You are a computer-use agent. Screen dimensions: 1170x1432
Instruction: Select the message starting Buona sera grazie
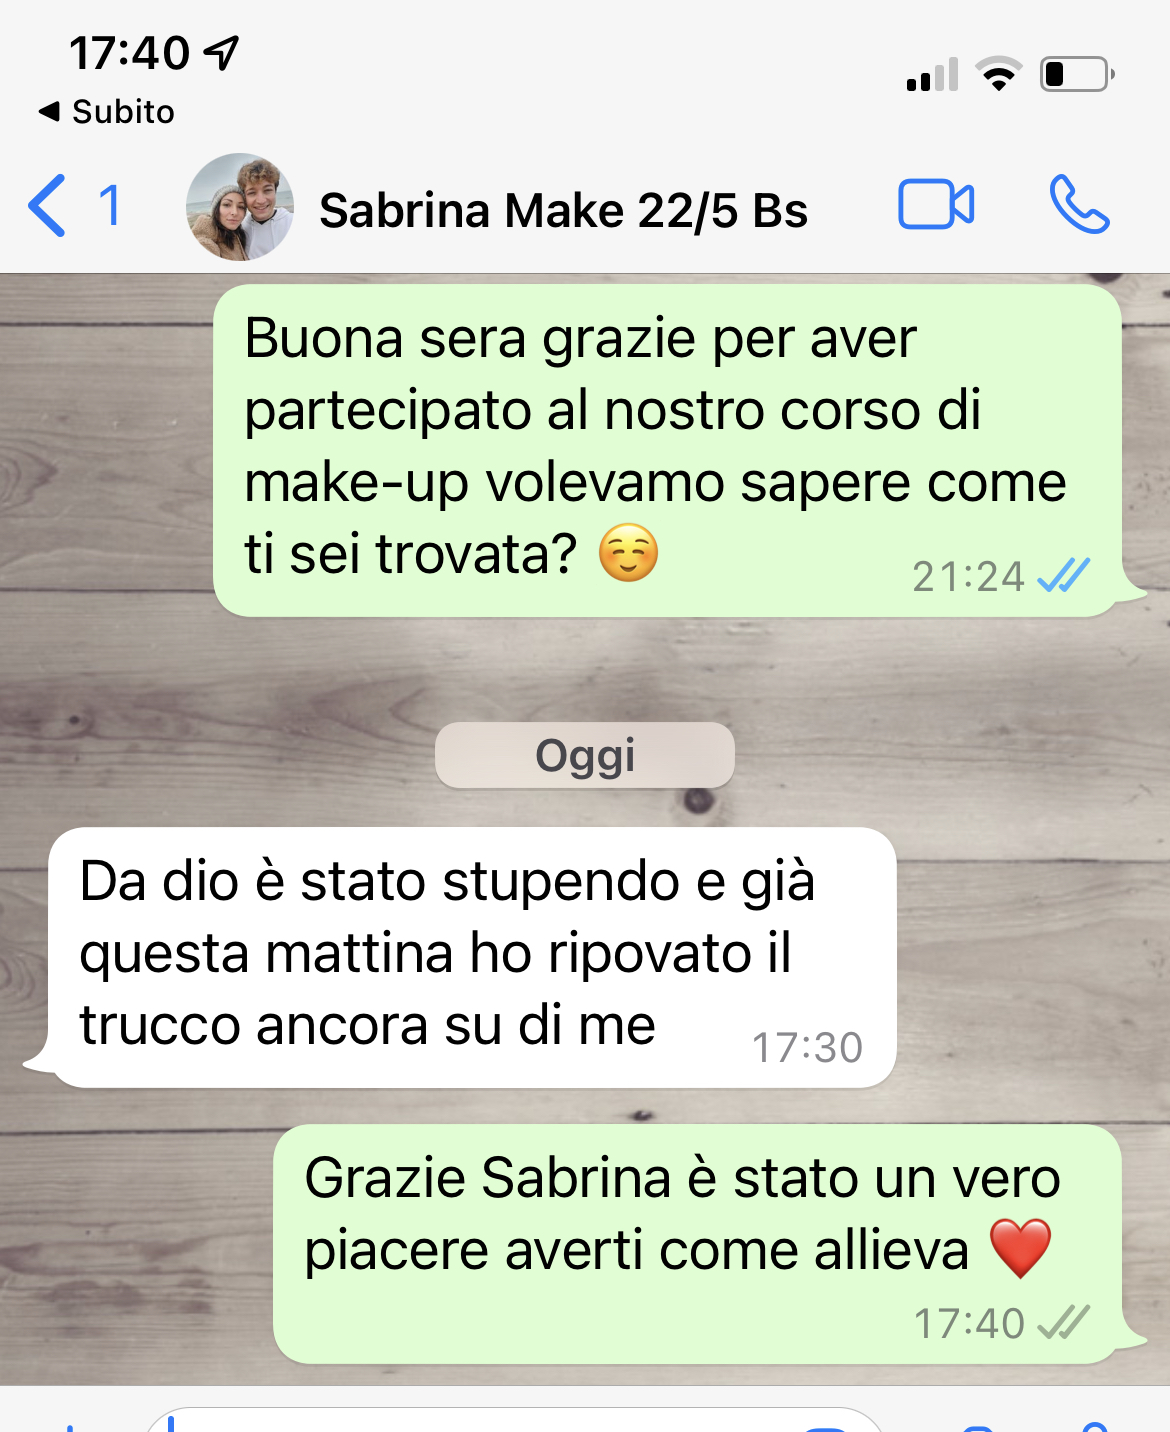click(x=667, y=450)
